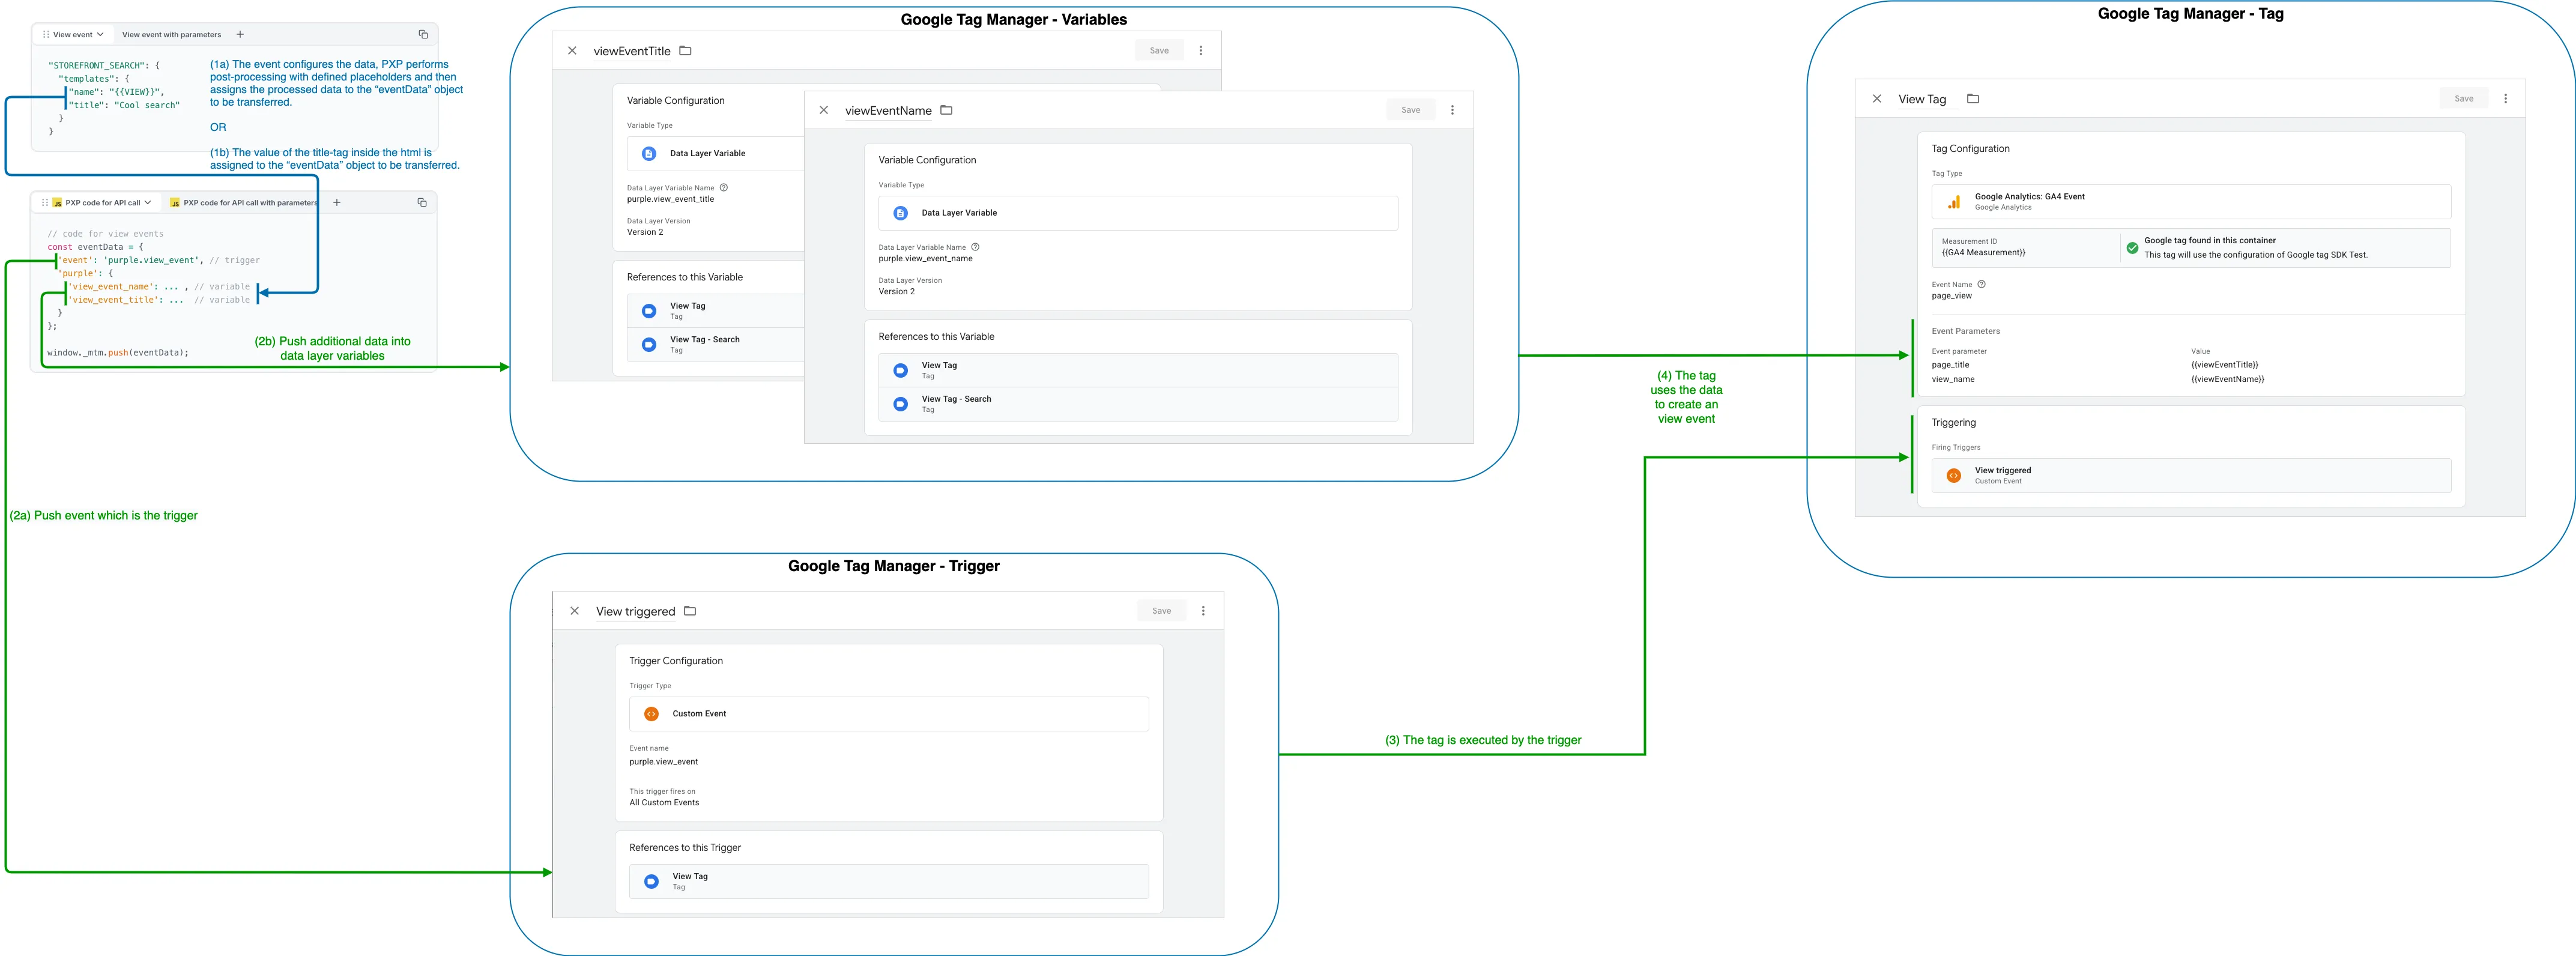Open View Tag - Search reference in viewEventName
The height and width of the screenshot is (956, 2576).
click(x=1138, y=404)
